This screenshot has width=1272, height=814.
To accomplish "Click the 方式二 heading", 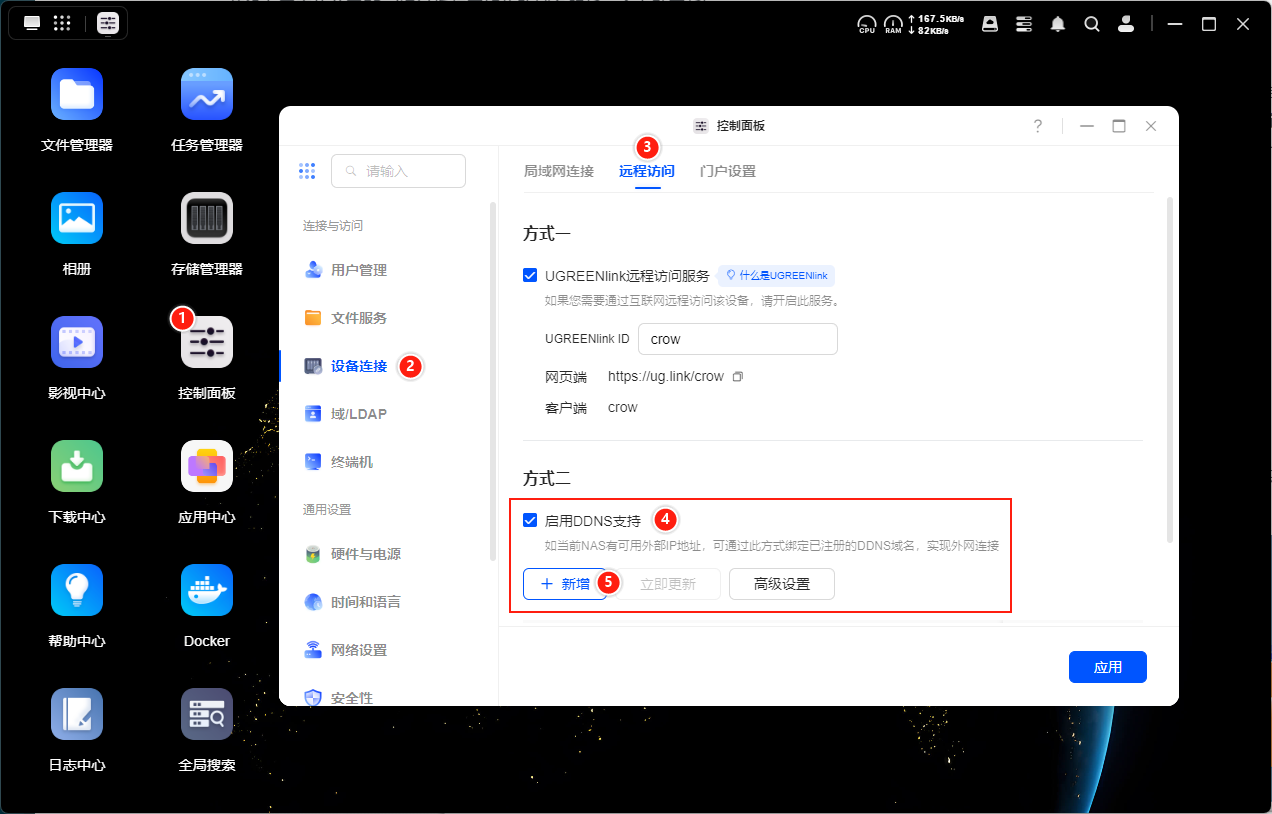I will click(547, 479).
